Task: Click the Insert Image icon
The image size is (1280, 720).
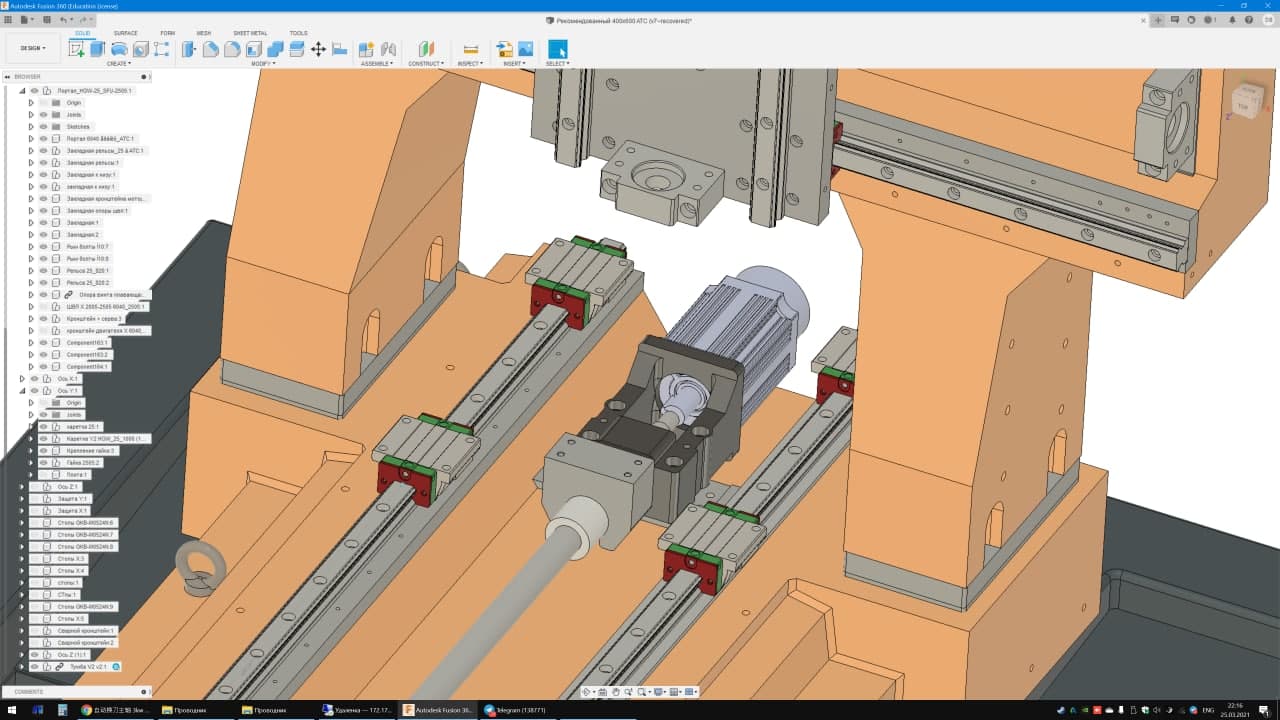Action: tap(524, 49)
